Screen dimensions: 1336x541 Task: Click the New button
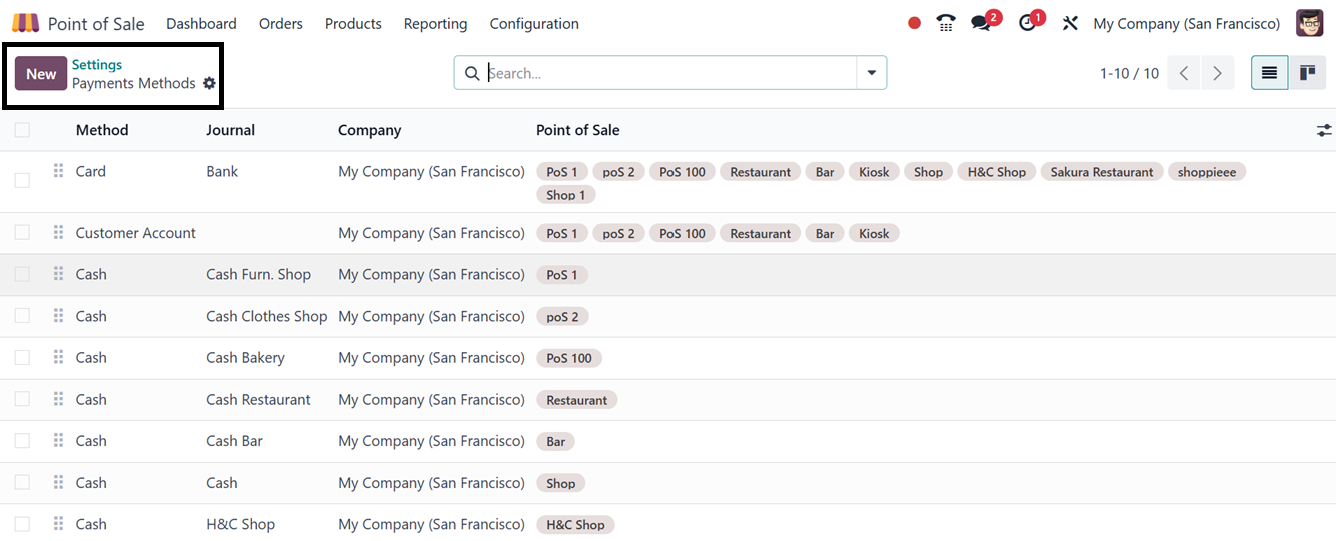click(41, 74)
